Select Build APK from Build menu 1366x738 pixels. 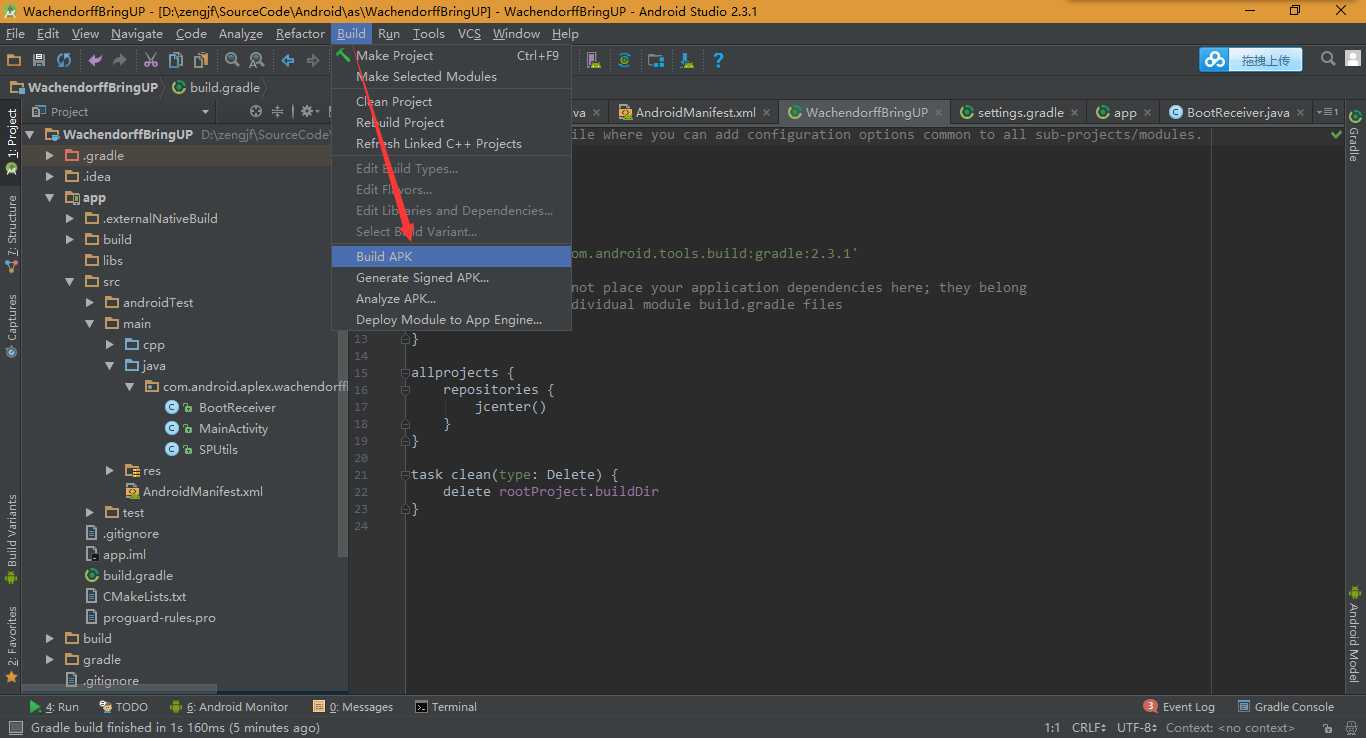click(451, 256)
